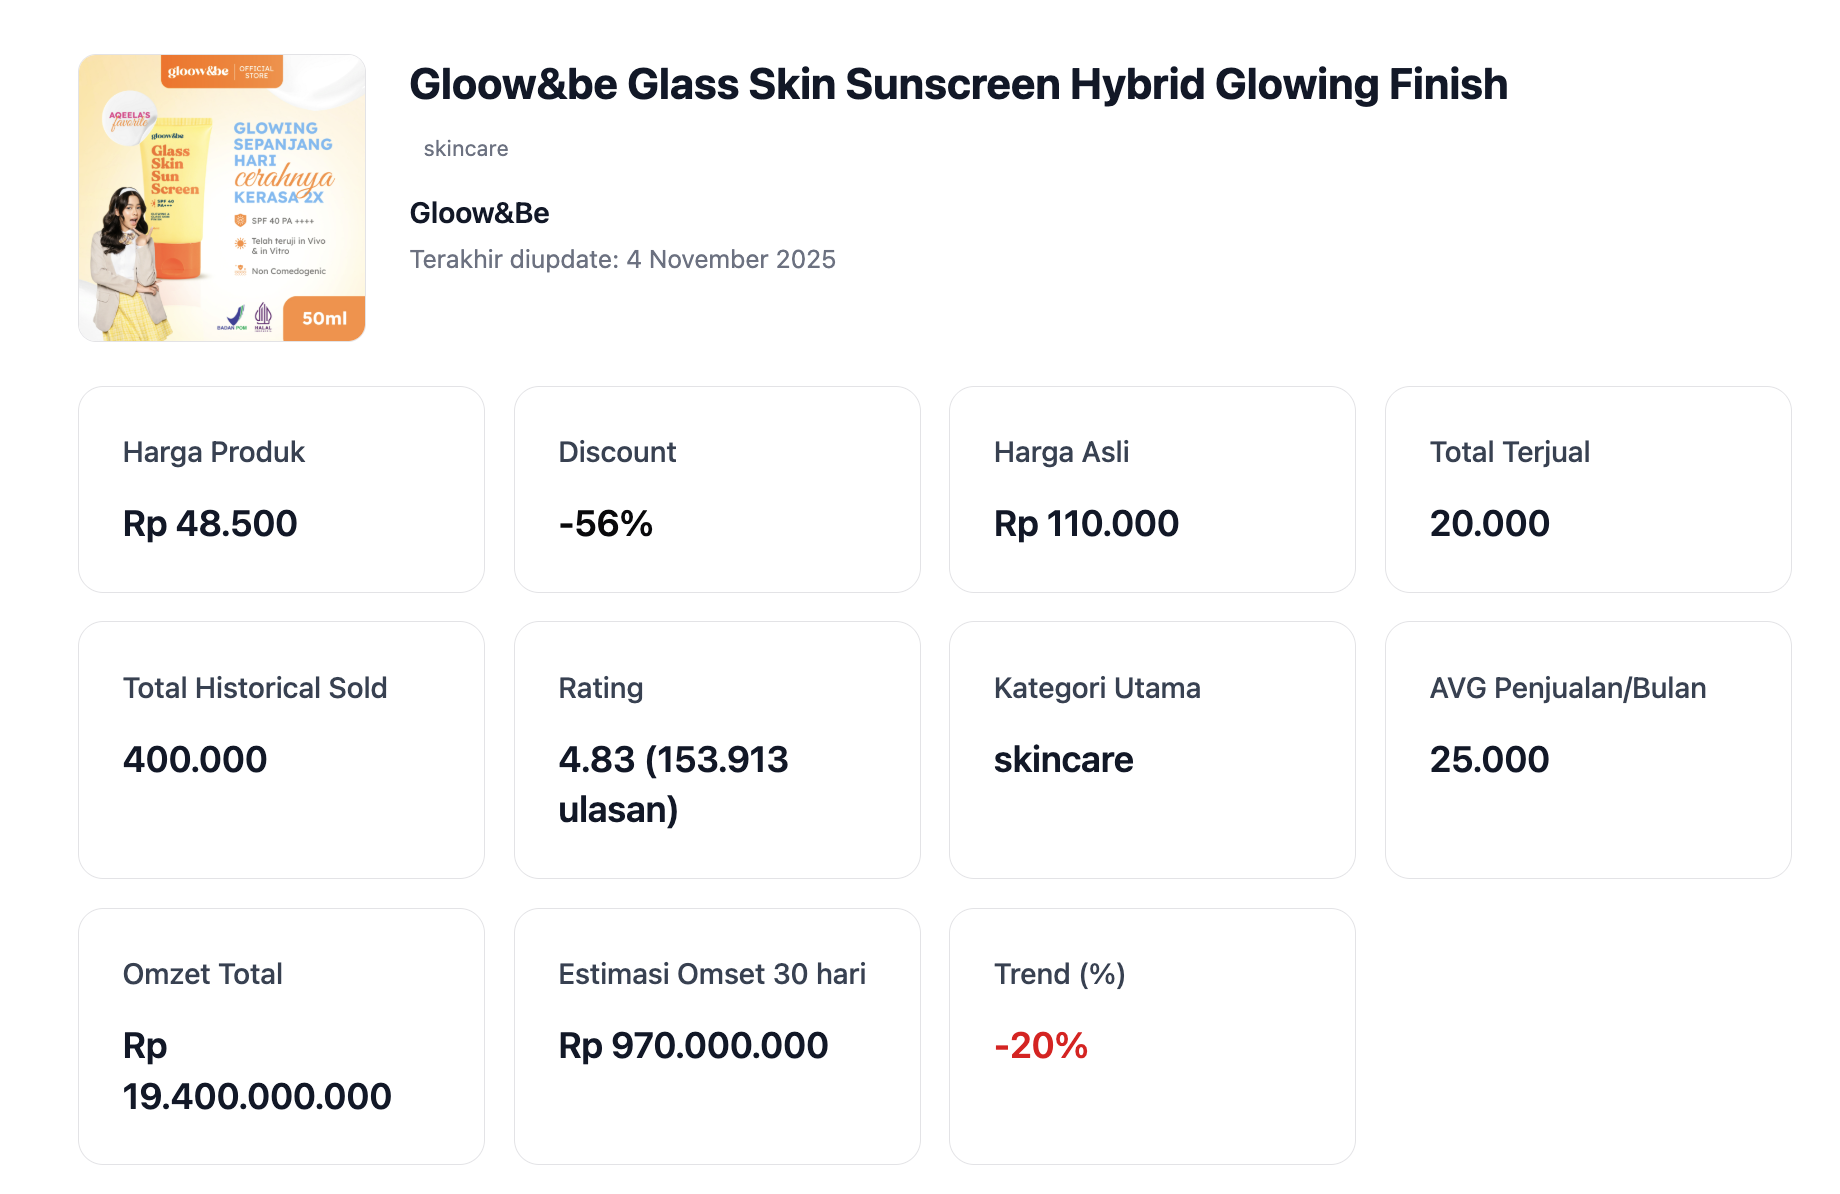Click the Total Terjual card
This screenshot has width=1840, height=1194.
[1587, 489]
